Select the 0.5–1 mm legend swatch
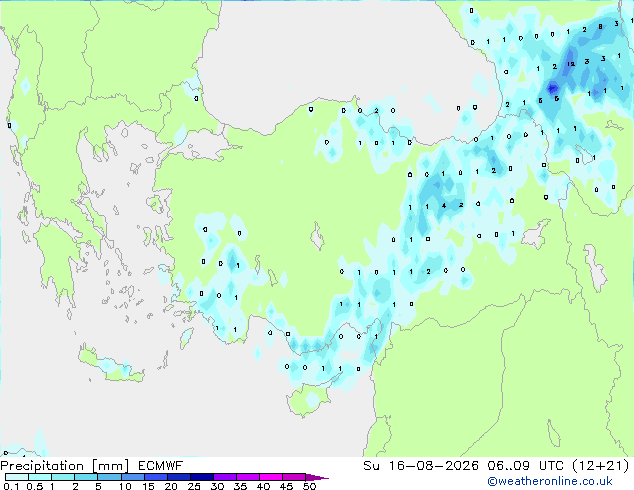Image resolution: width=634 pixels, height=490 pixels. [40, 477]
